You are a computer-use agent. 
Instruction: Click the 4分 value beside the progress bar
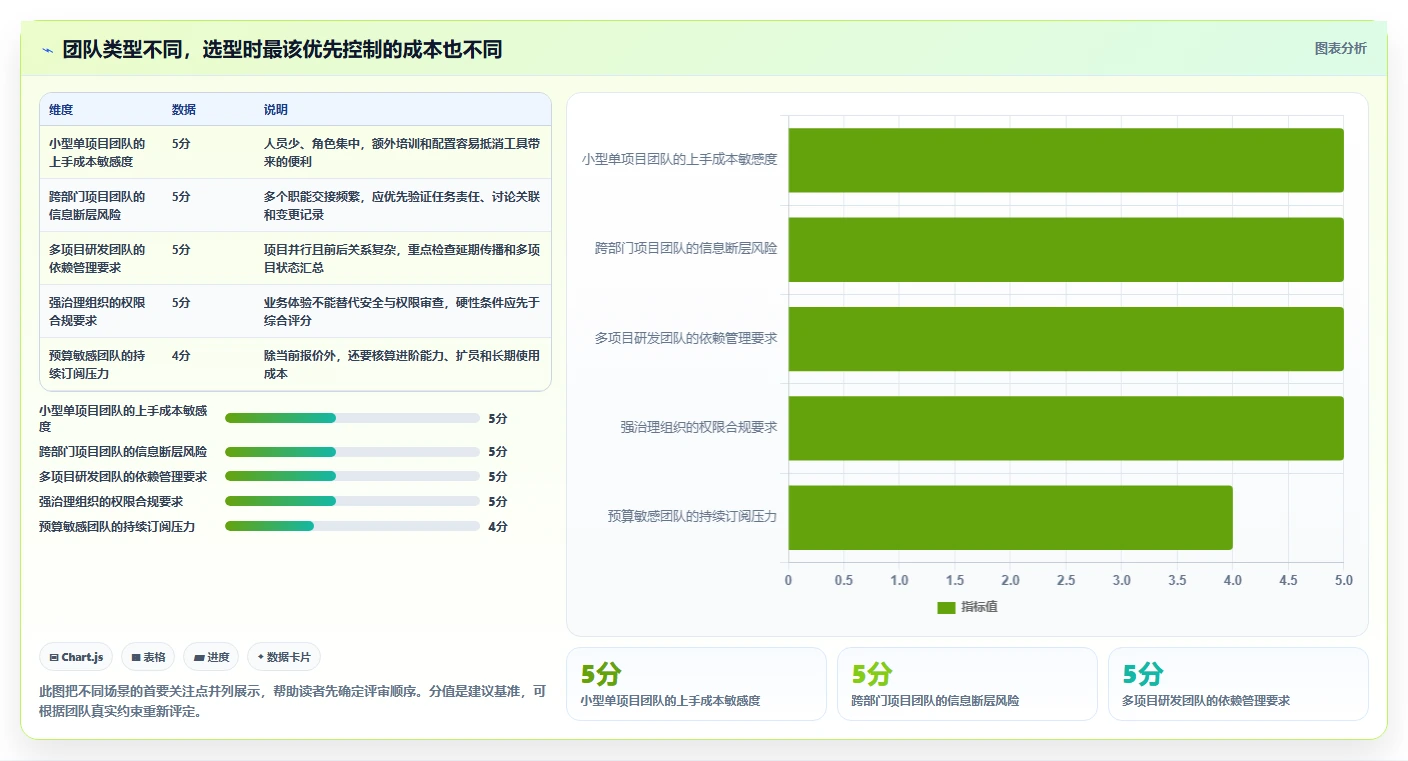click(498, 527)
